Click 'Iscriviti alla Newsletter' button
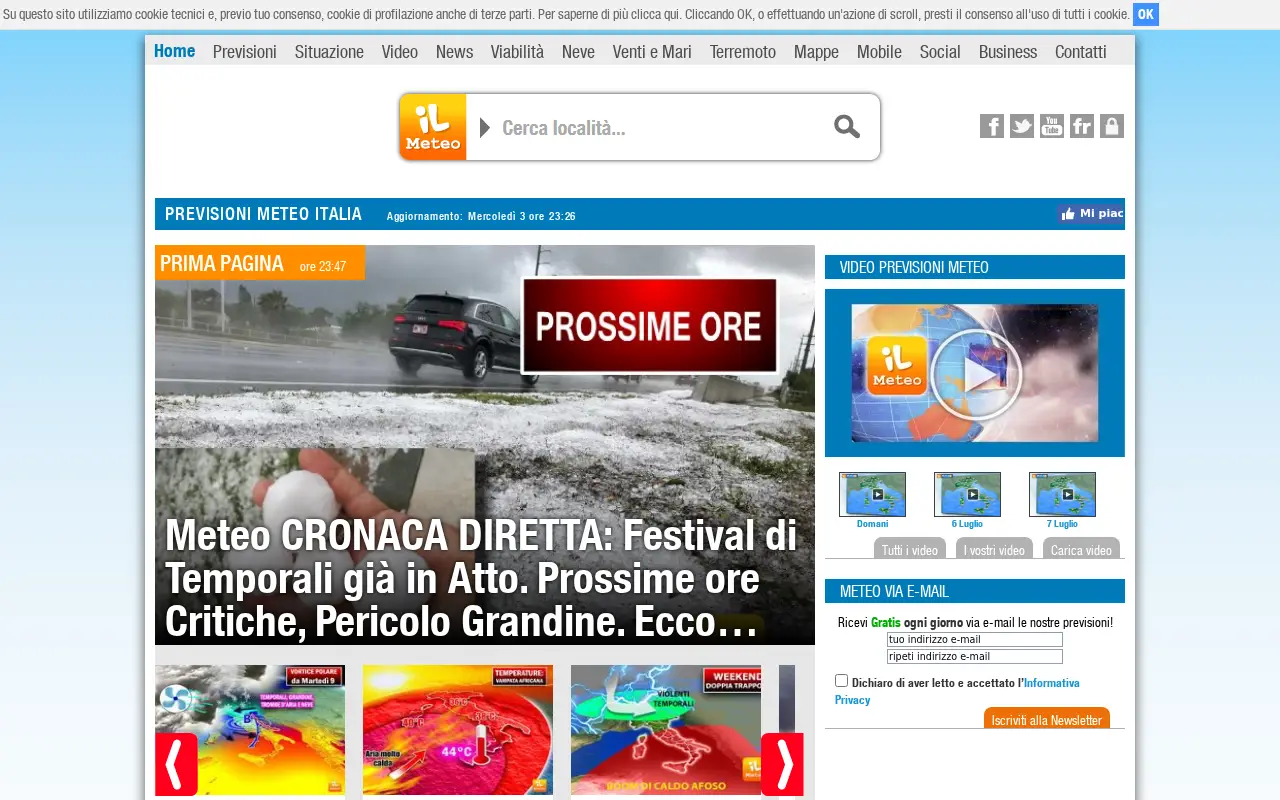1280x800 pixels. point(1047,718)
